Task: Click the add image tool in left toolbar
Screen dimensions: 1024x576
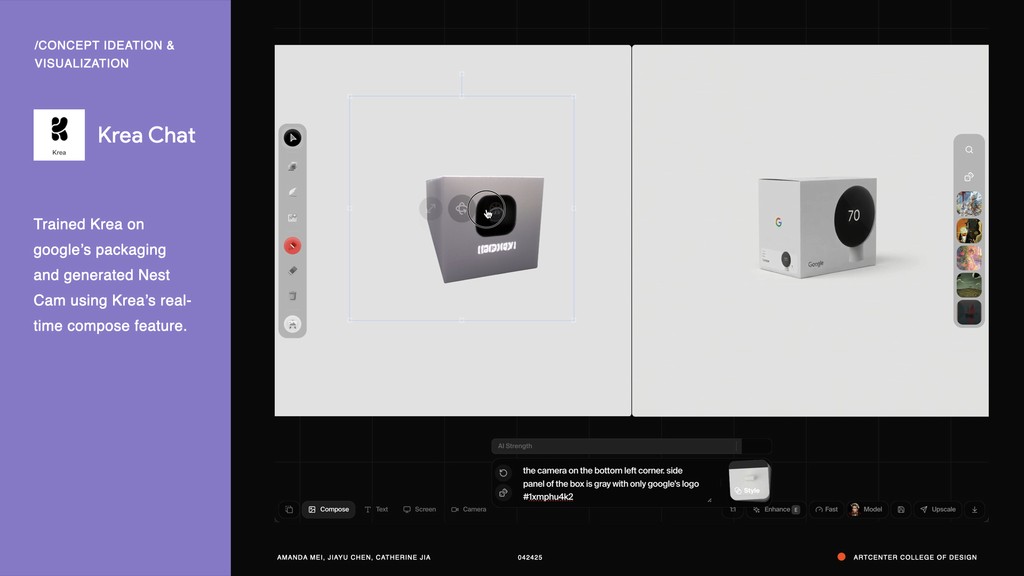Action: pyautogui.click(x=293, y=218)
